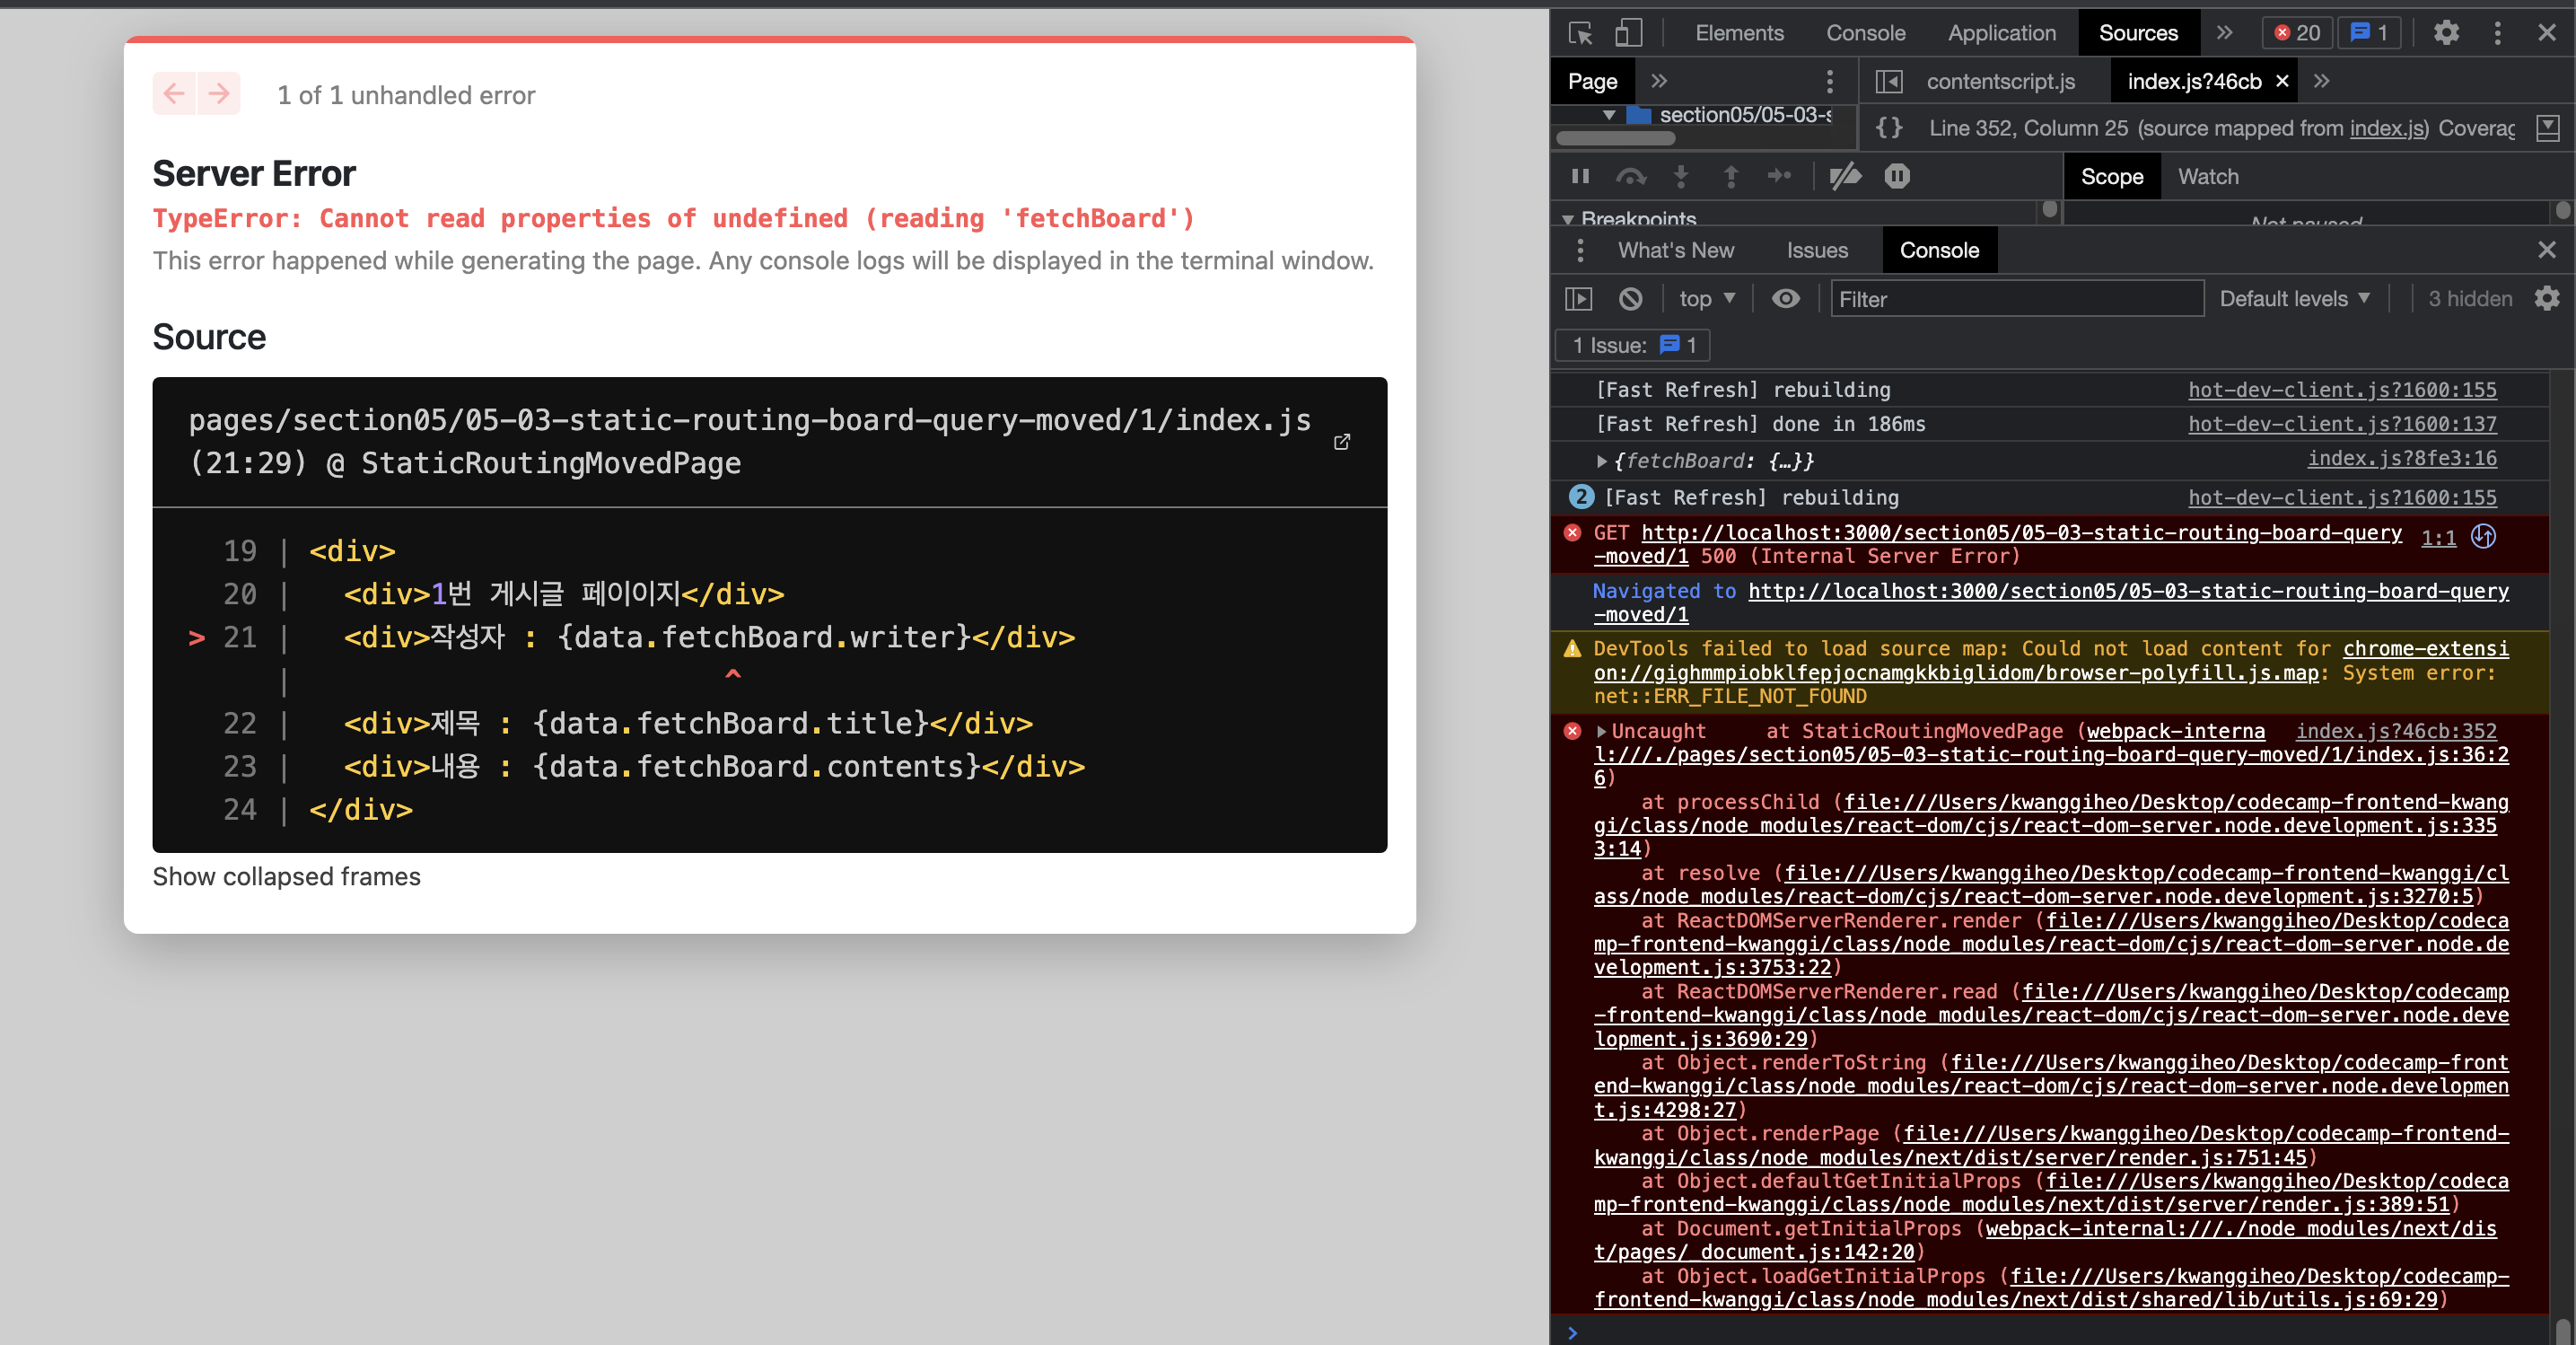Open the Elements tab

1739,33
